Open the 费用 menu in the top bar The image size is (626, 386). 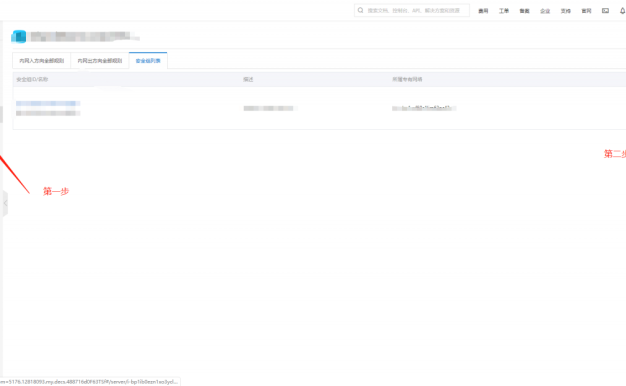(x=483, y=11)
